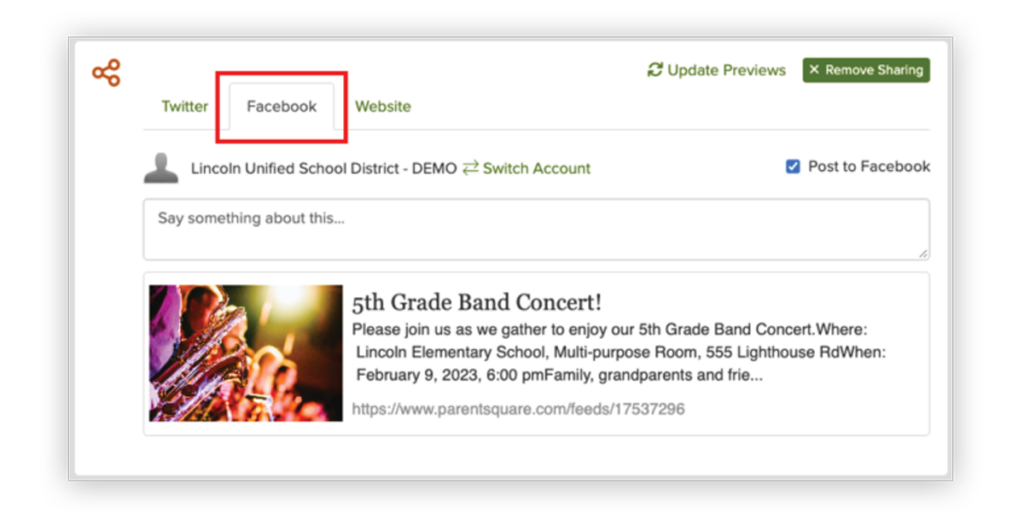Click the orange share icon
The height and width of the screenshot is (519, 1024).
[106, 72]
